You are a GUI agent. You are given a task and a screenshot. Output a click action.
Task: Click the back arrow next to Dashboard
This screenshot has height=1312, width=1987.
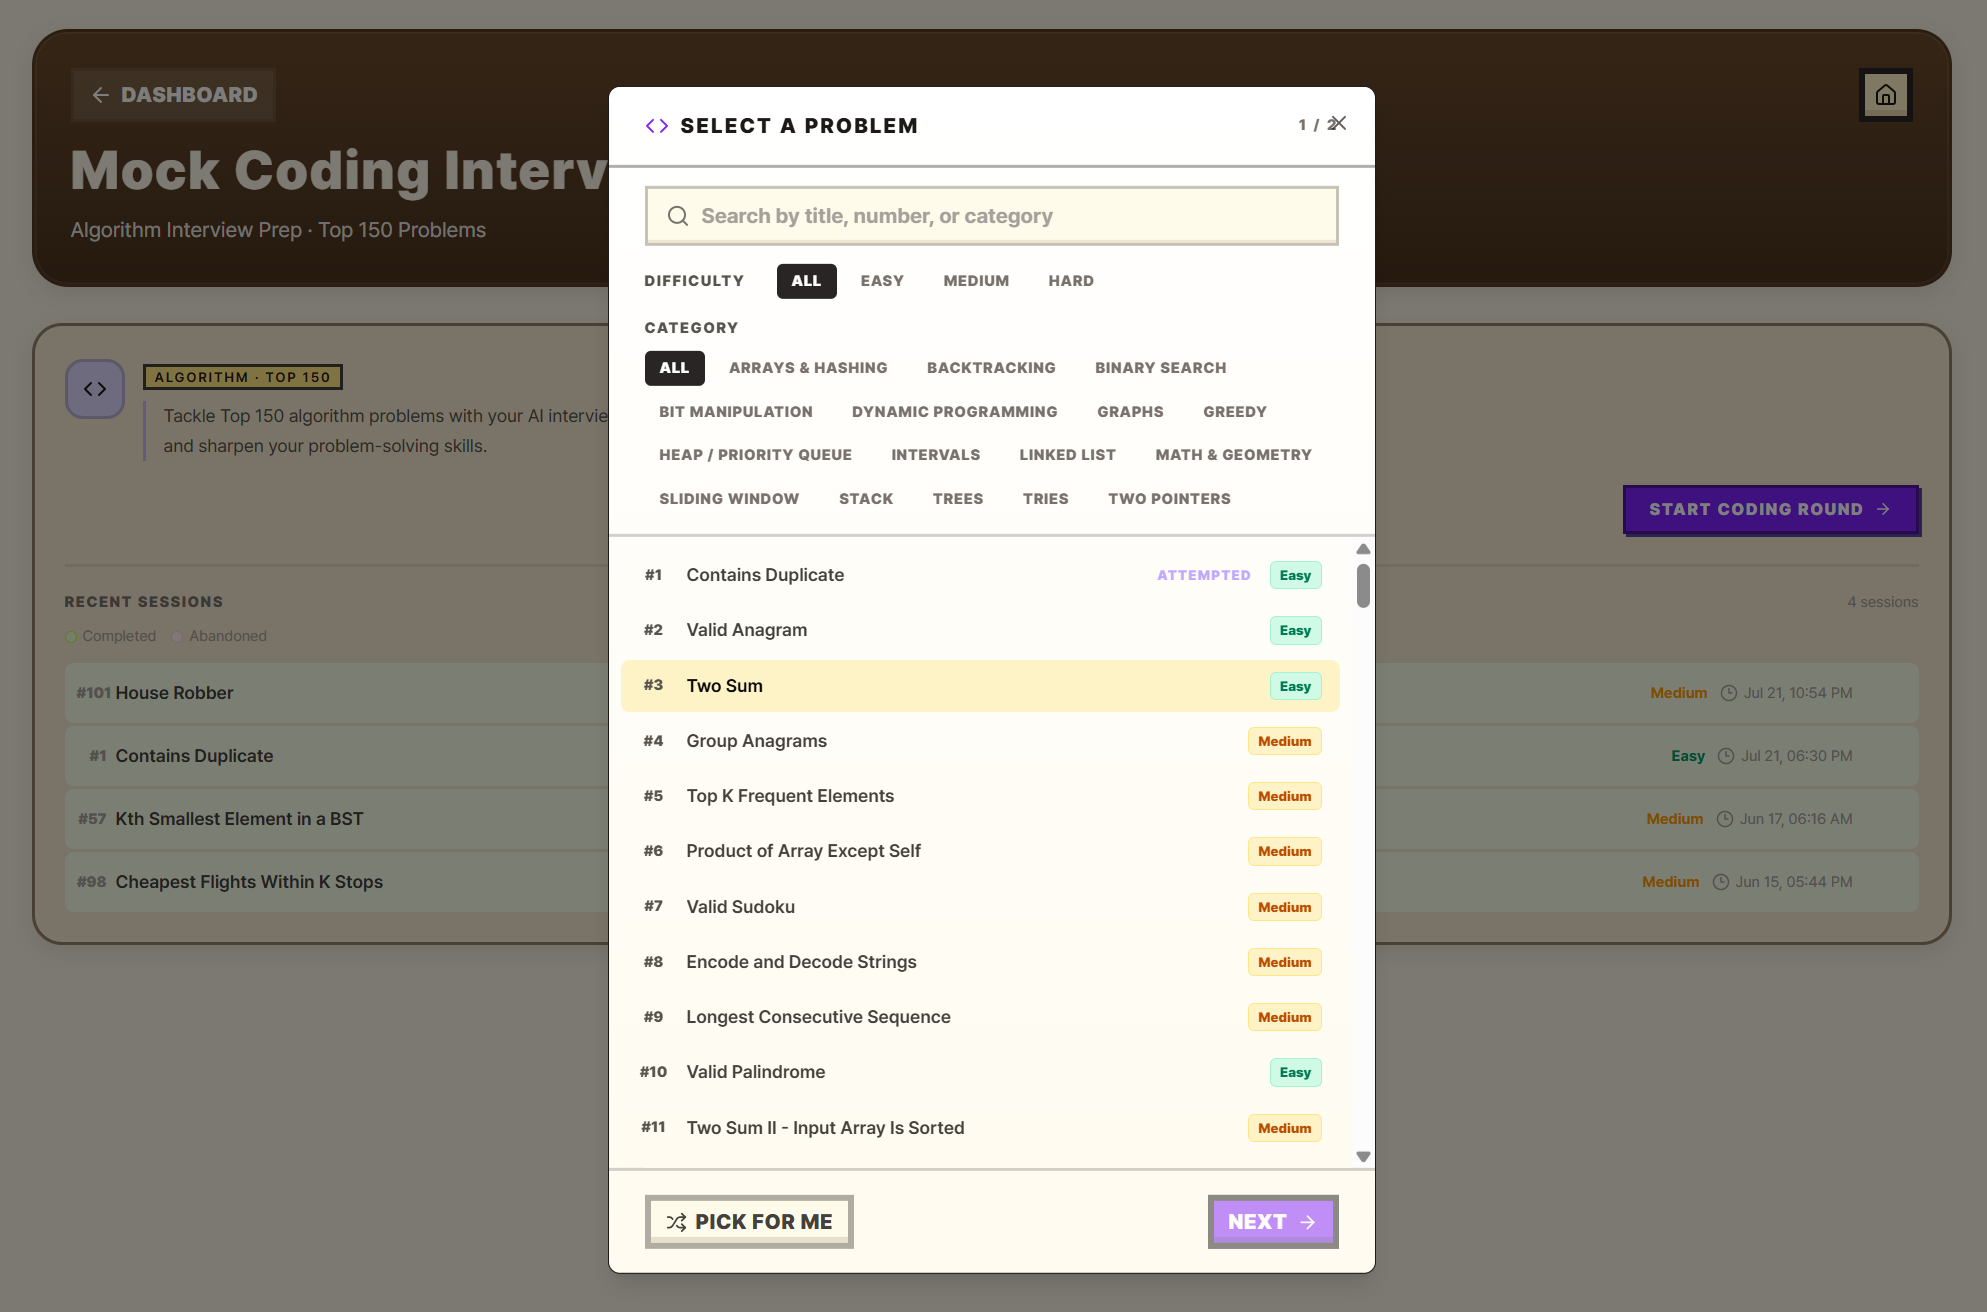(x=100, y=95)
